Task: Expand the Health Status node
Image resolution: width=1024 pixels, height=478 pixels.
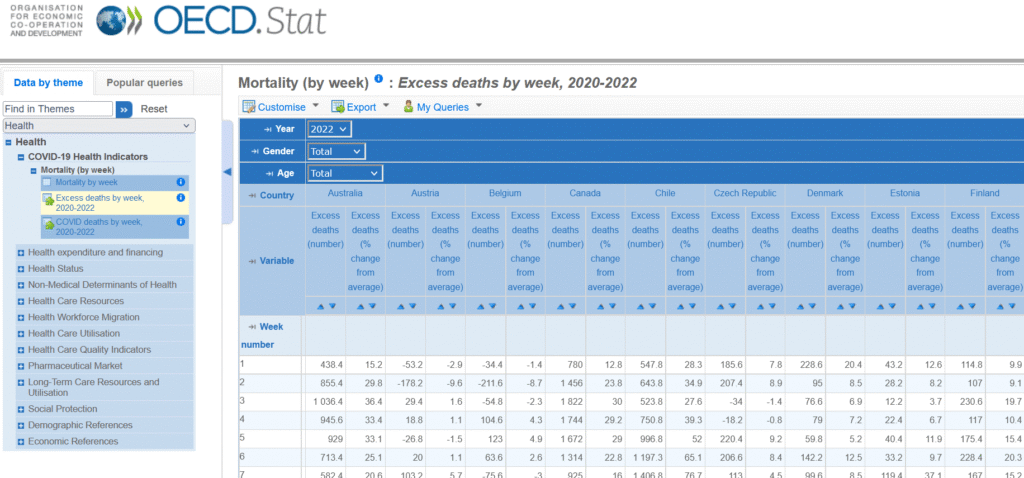Action: [21, 269]
